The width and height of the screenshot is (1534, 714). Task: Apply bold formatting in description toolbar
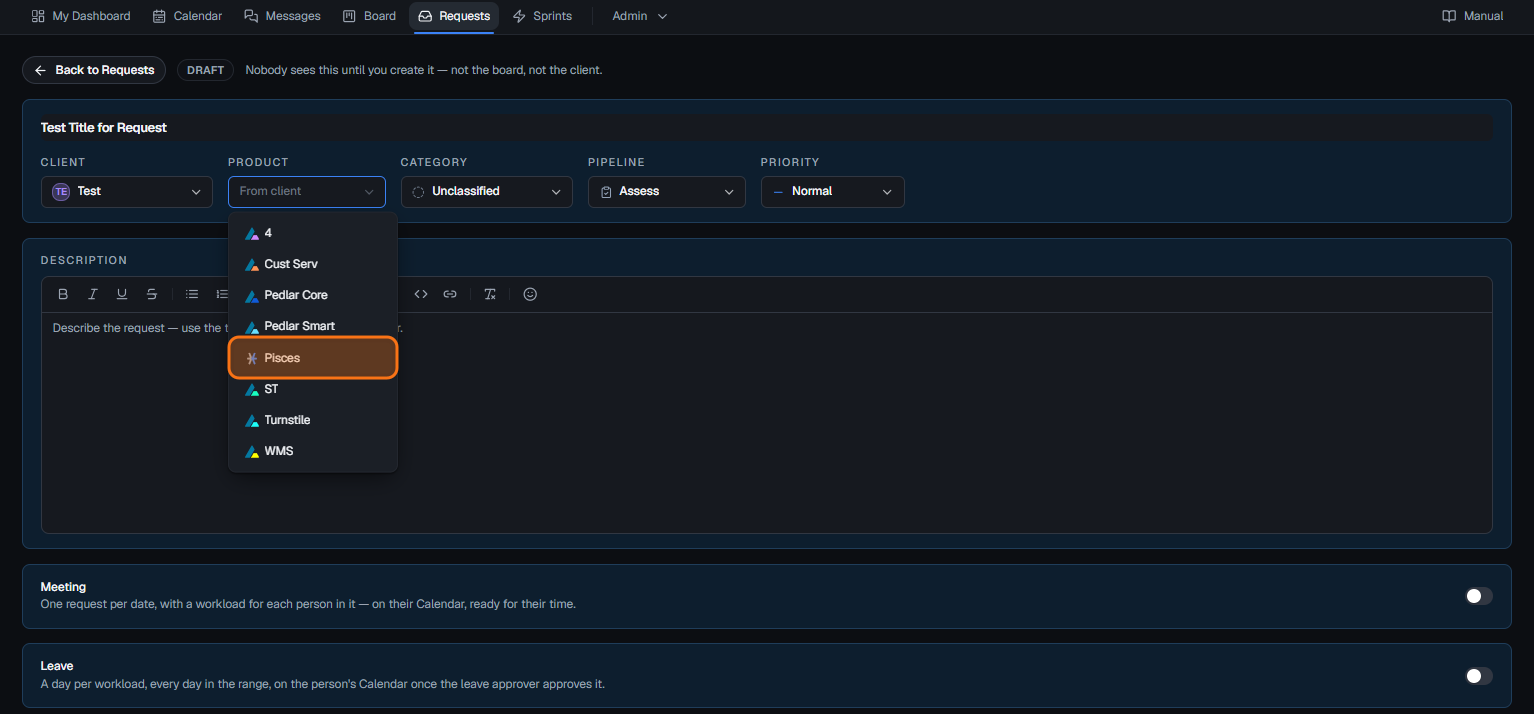tap(63, 294)
